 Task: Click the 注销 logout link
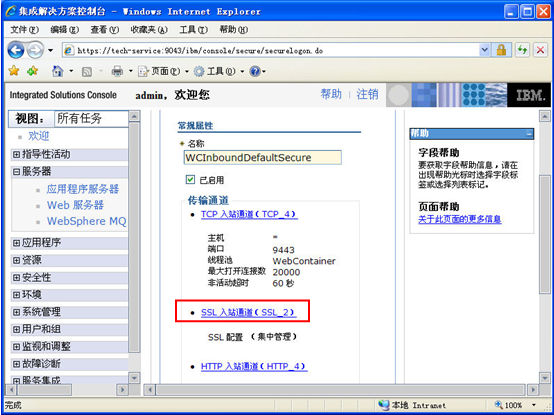[367, 94]
